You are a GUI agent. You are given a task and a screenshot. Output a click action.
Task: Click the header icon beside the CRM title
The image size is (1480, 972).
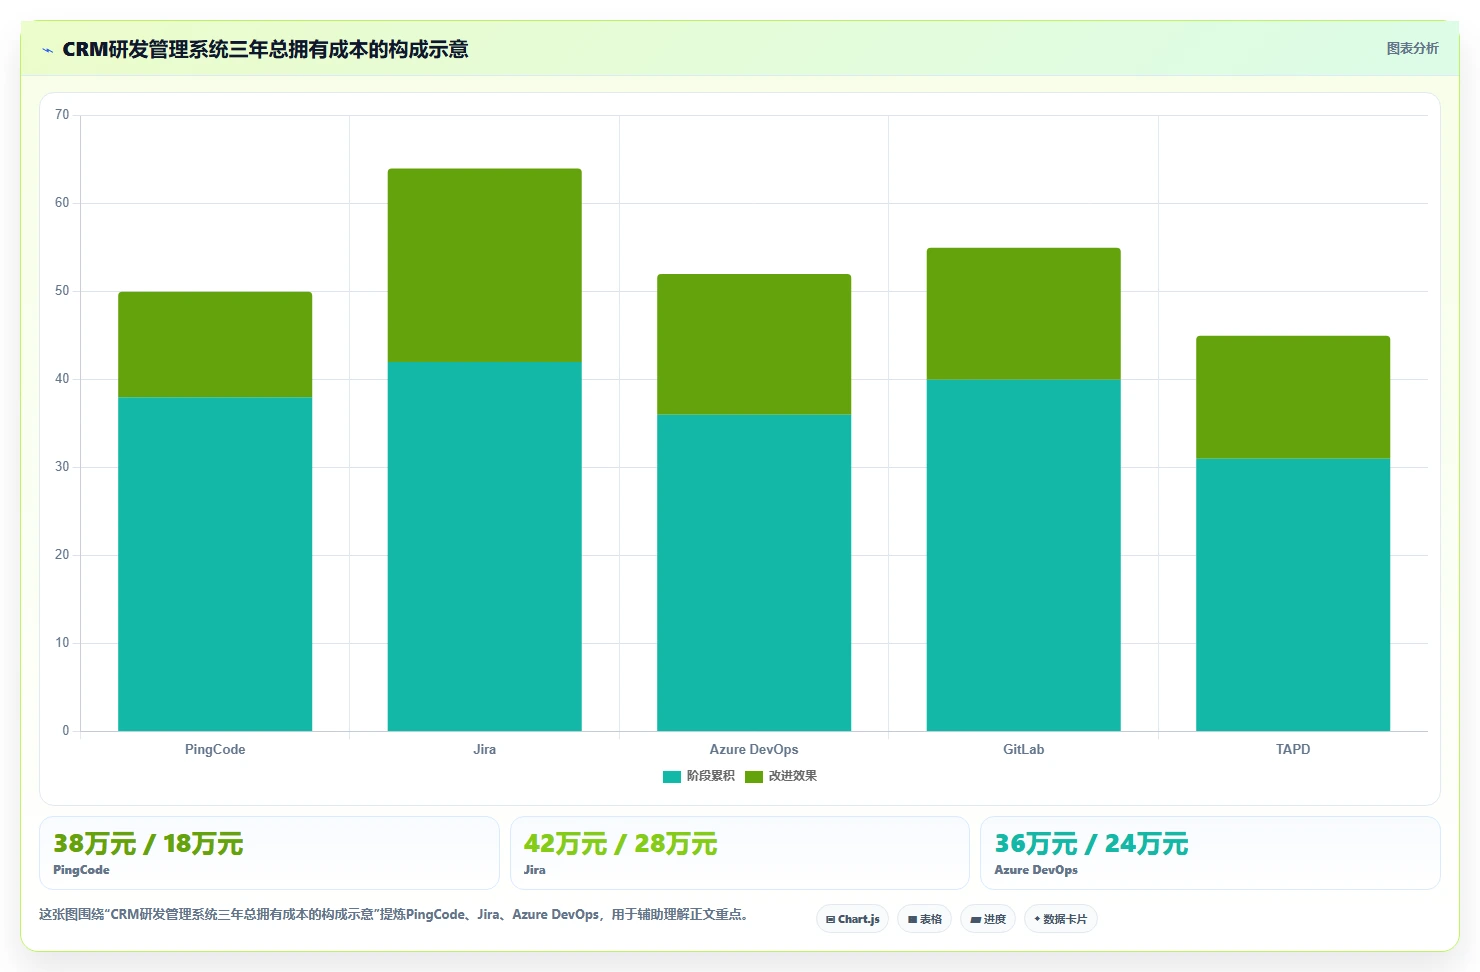coord(47,50)
